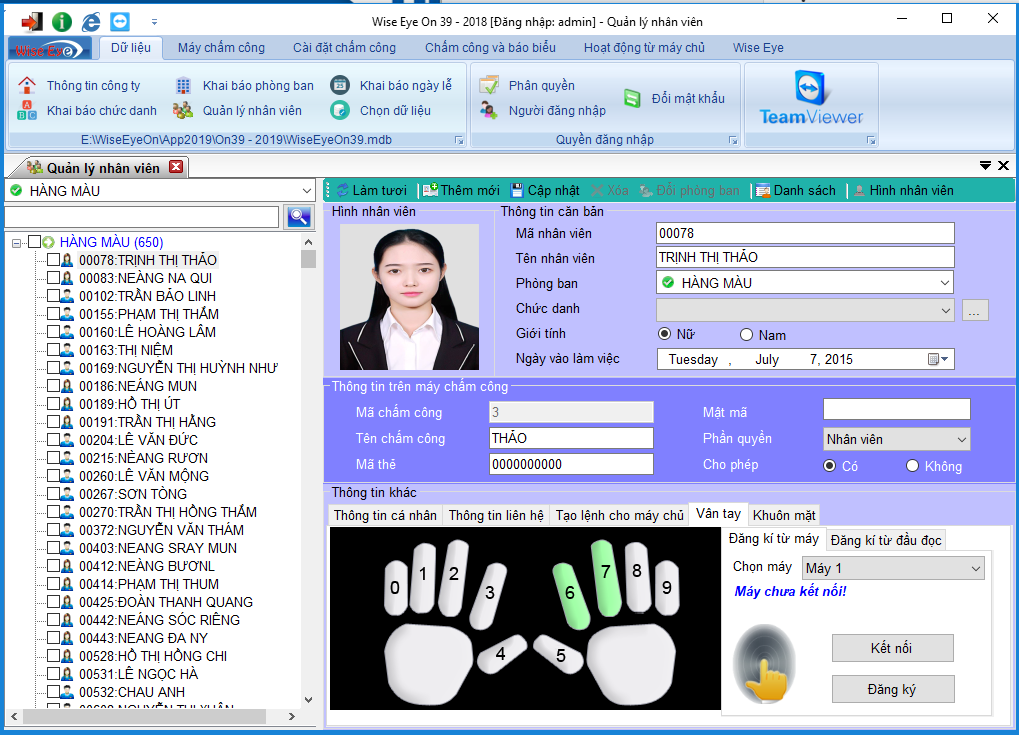Viewport: 1019px width, 735px height.
Task: Click the Đăng ký button
Action: click(891, 688)
